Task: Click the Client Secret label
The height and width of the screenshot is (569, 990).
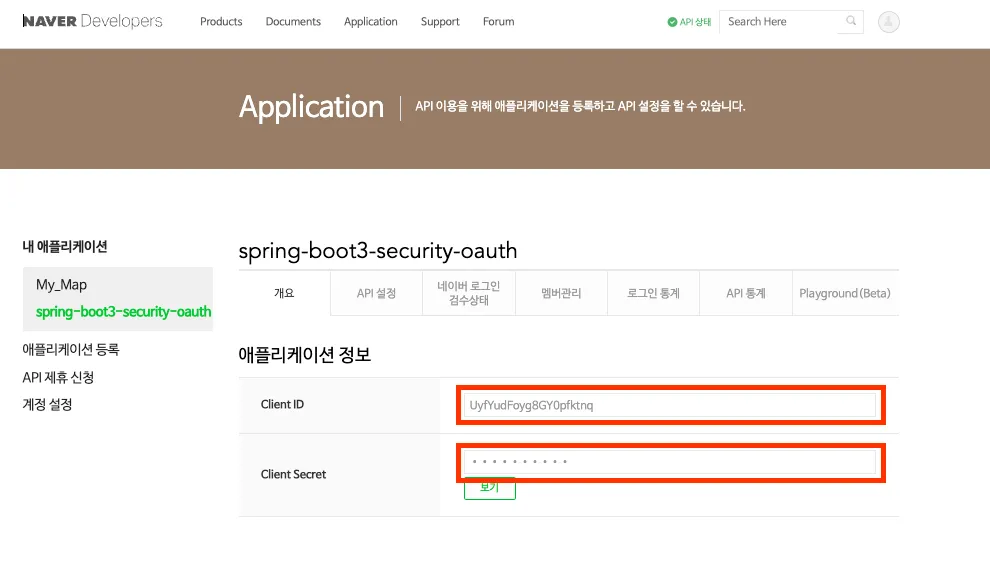Action: (294, 474)
